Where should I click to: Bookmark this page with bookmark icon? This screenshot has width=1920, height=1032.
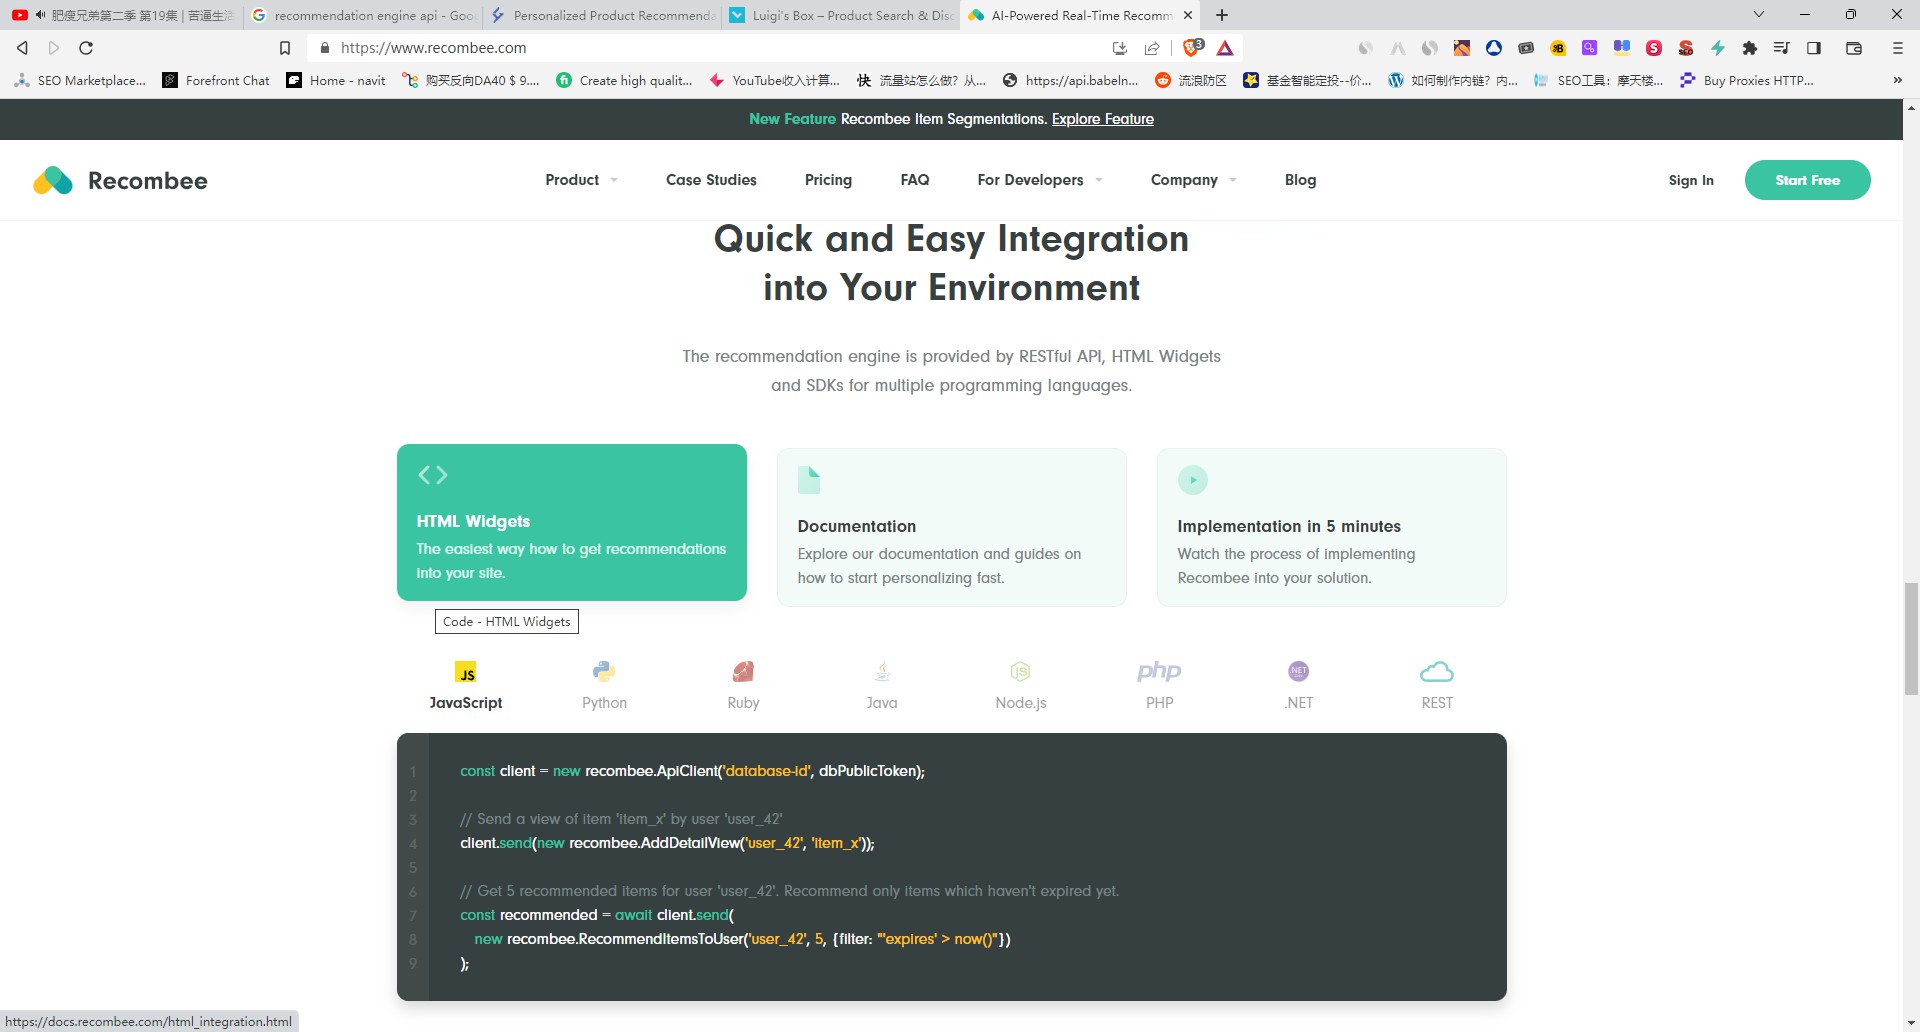[x=285, y=48]
